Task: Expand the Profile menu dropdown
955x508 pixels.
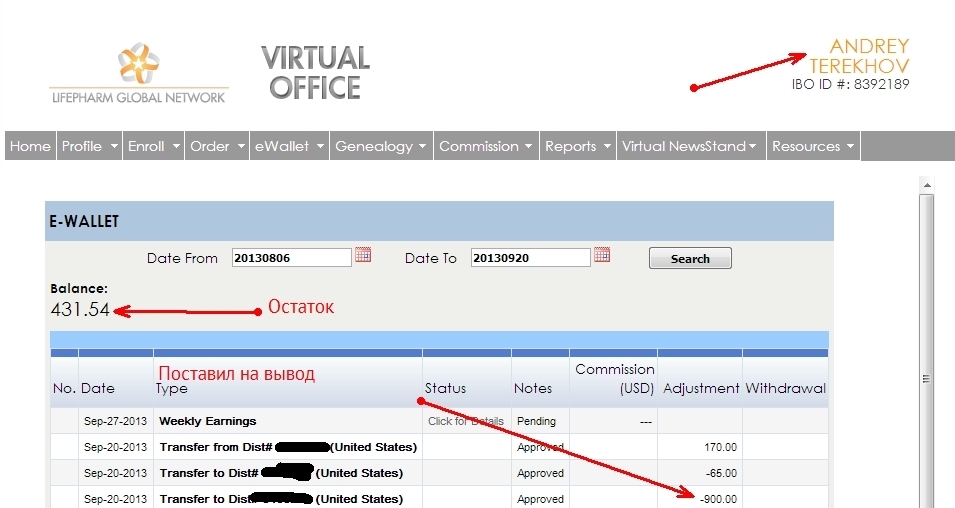Action: point(90,146)
